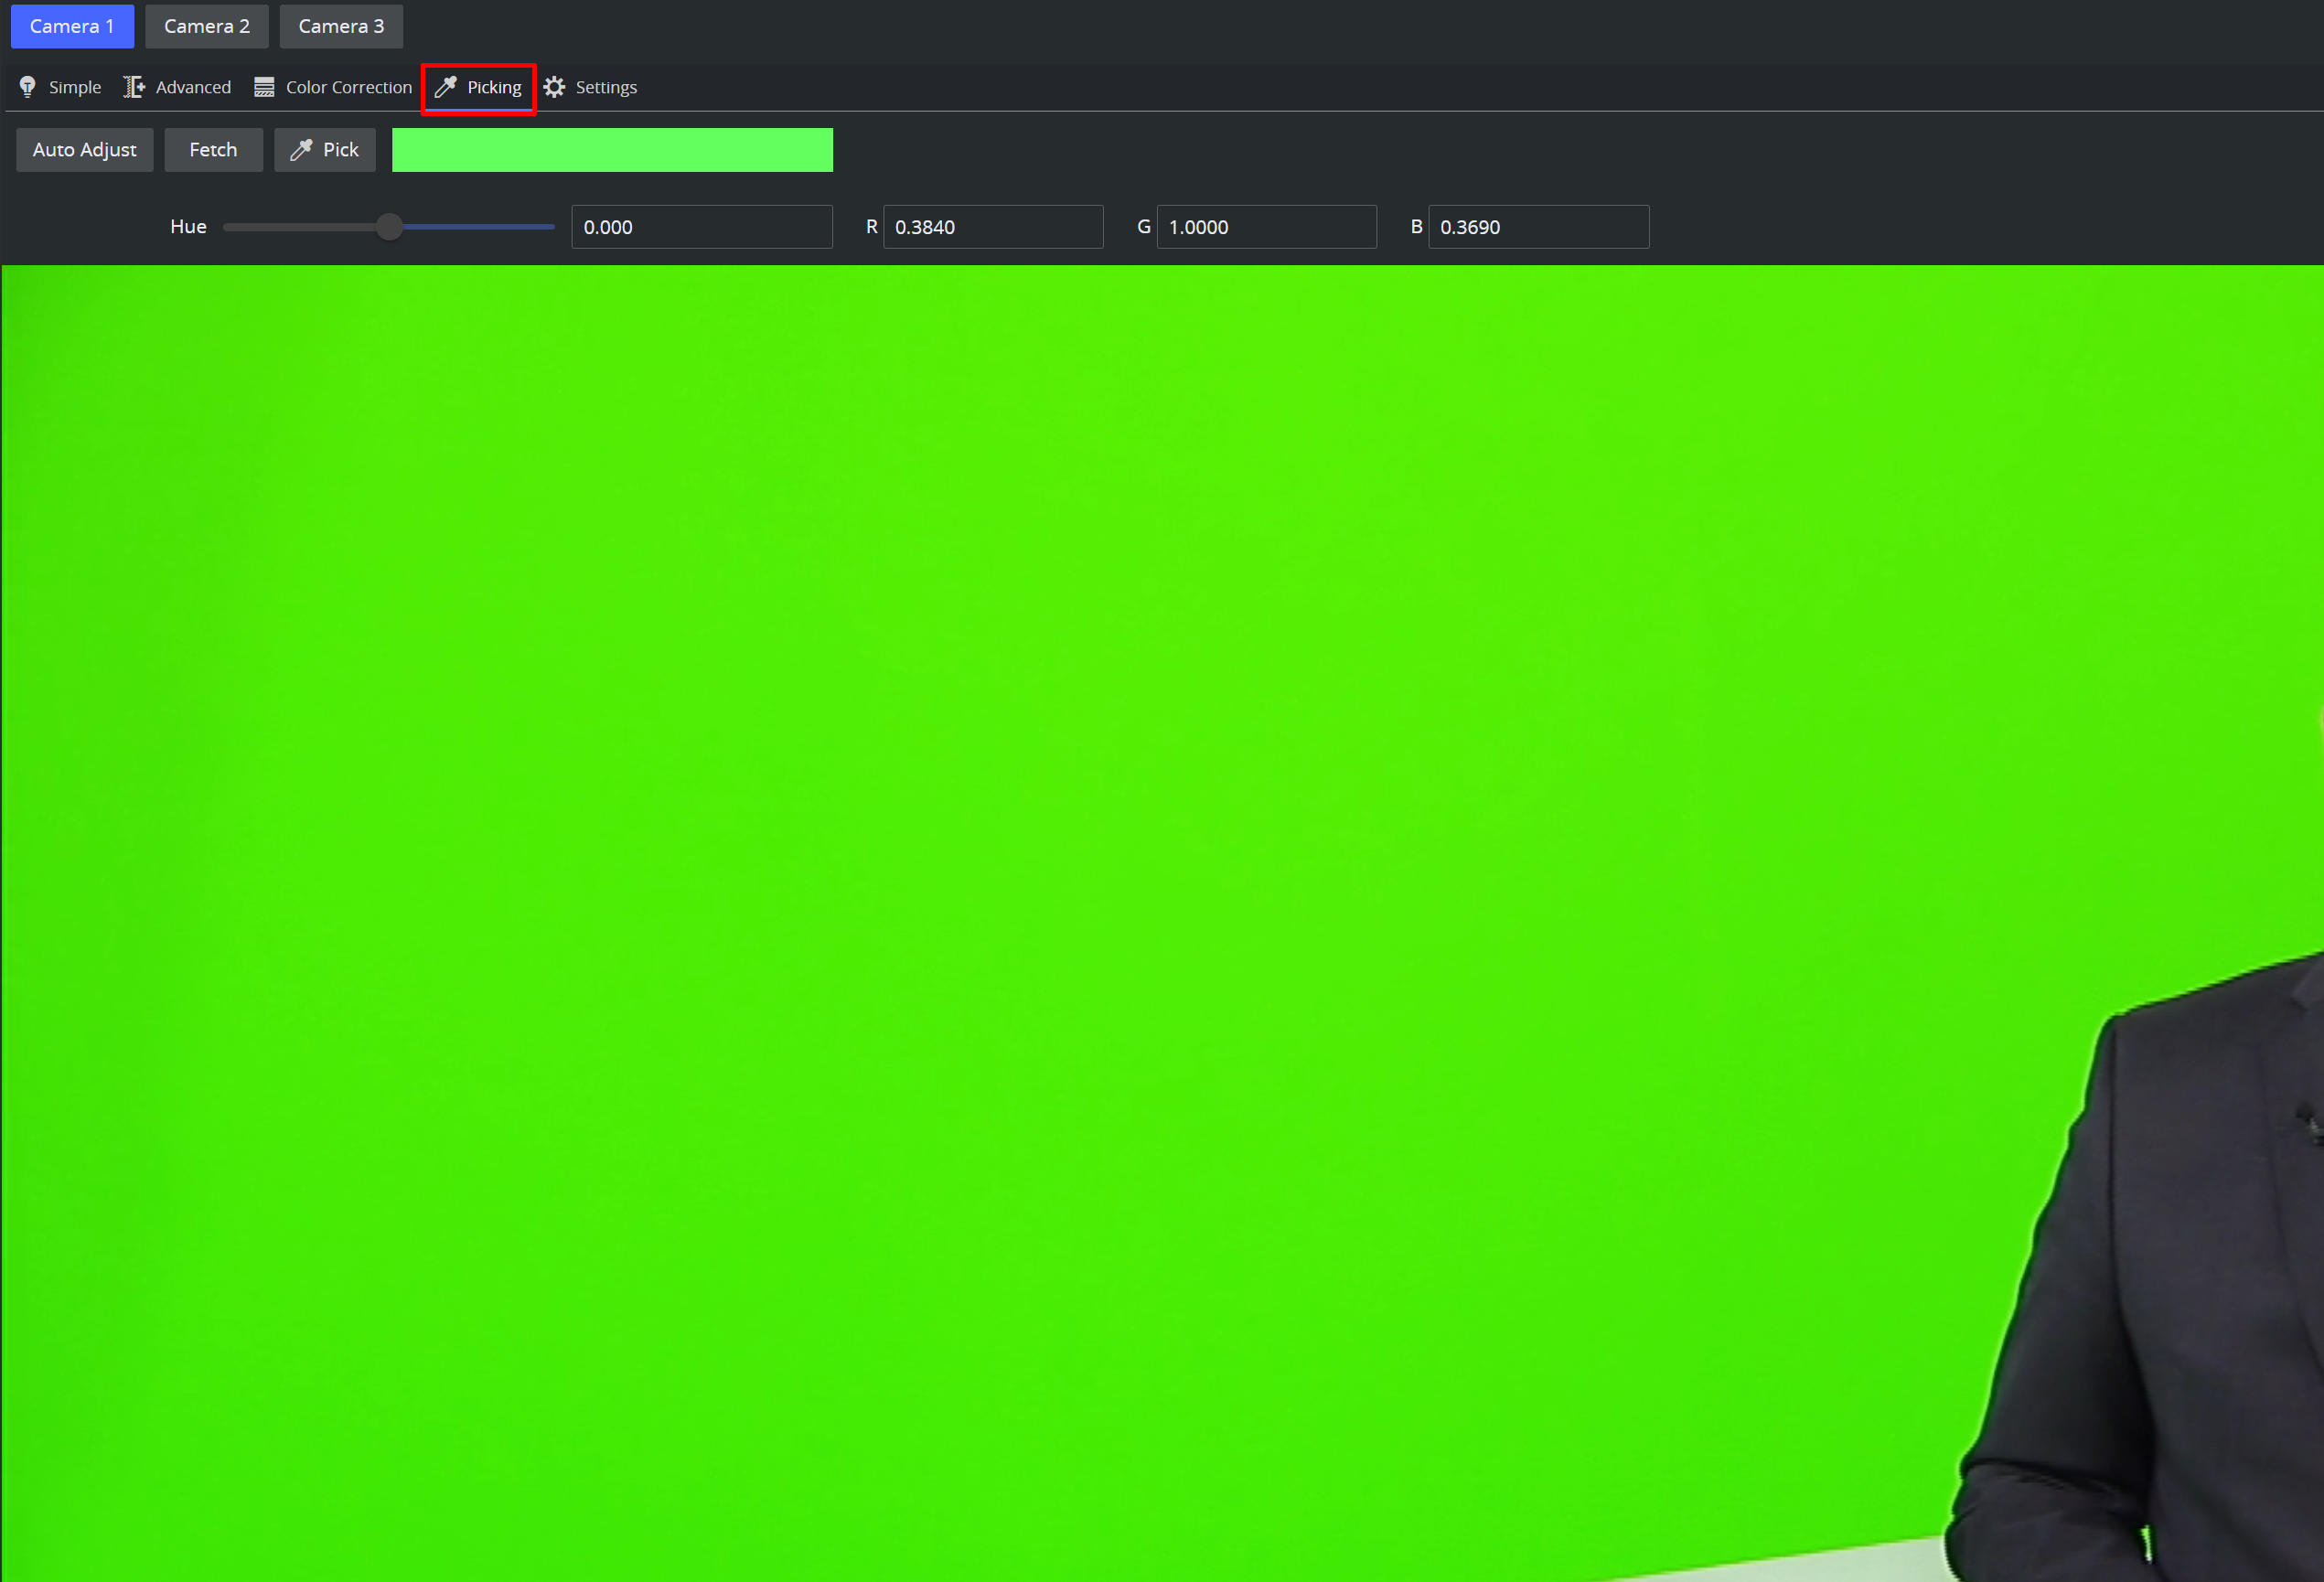The width and height of the screenshot is (2324, 1582).
Task: Click the picked green color swatch
Action: pos(612,150)
